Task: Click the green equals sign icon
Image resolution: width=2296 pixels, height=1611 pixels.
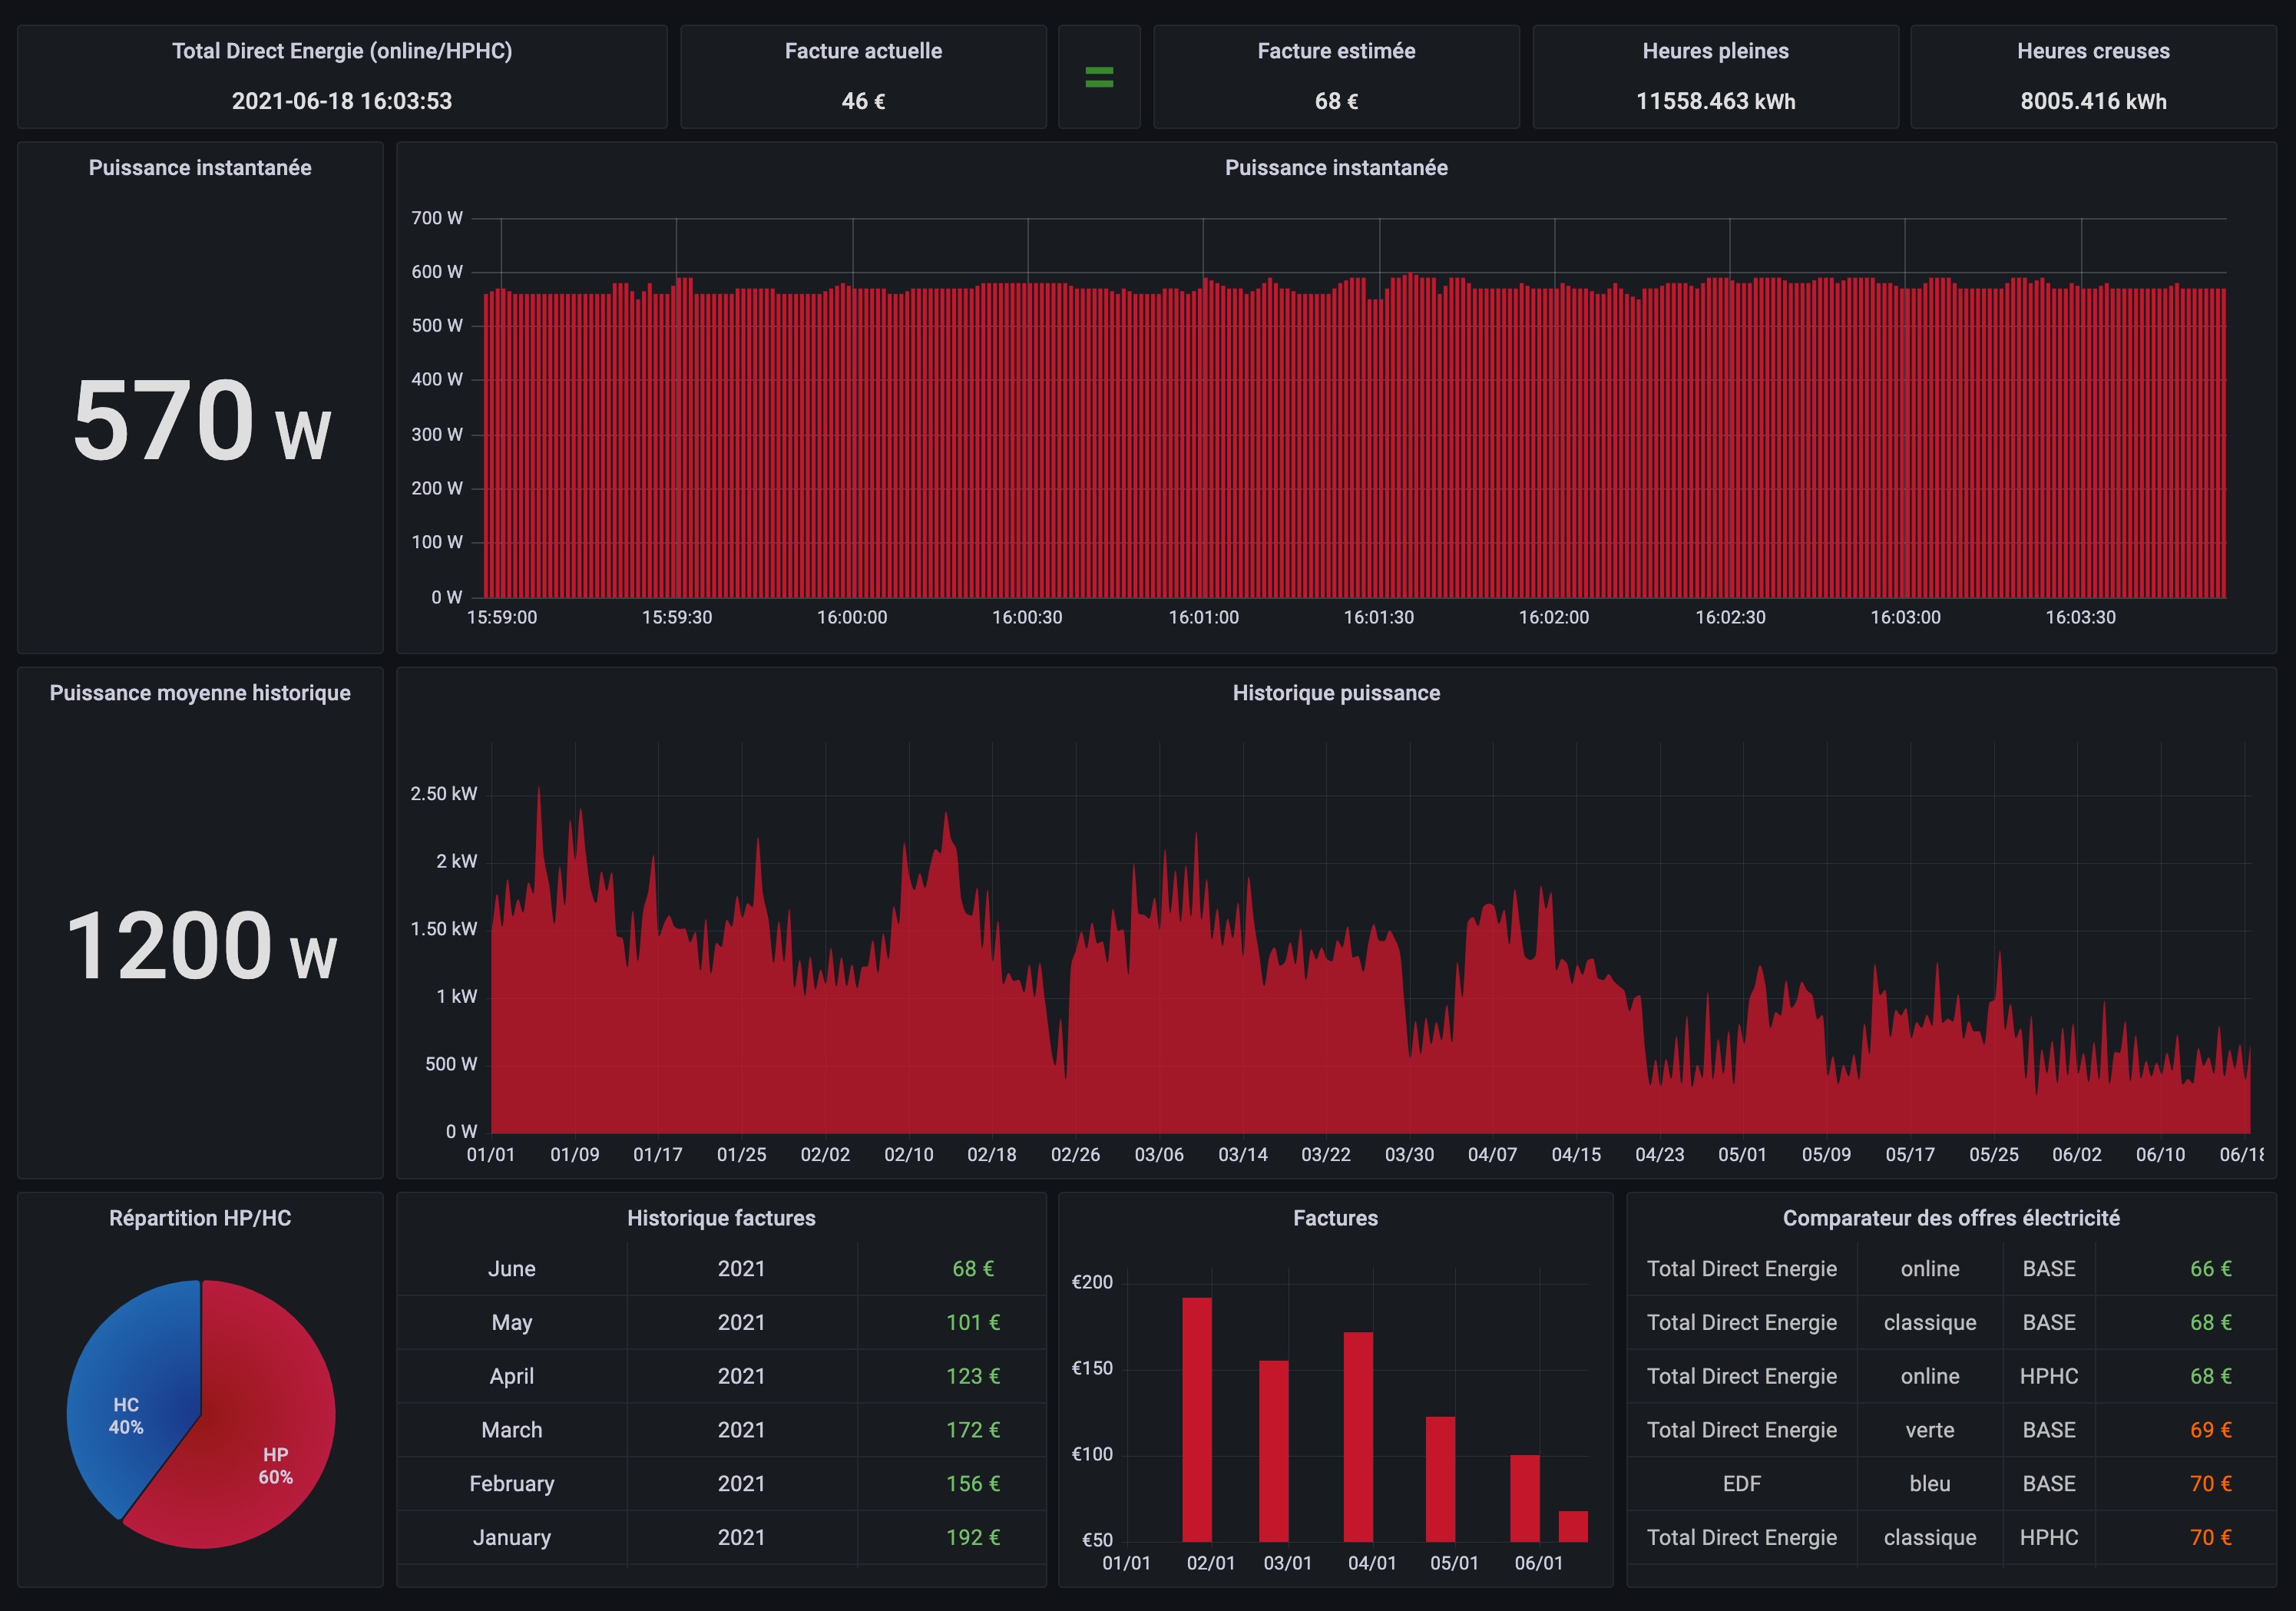Action: pos(1099,77)
